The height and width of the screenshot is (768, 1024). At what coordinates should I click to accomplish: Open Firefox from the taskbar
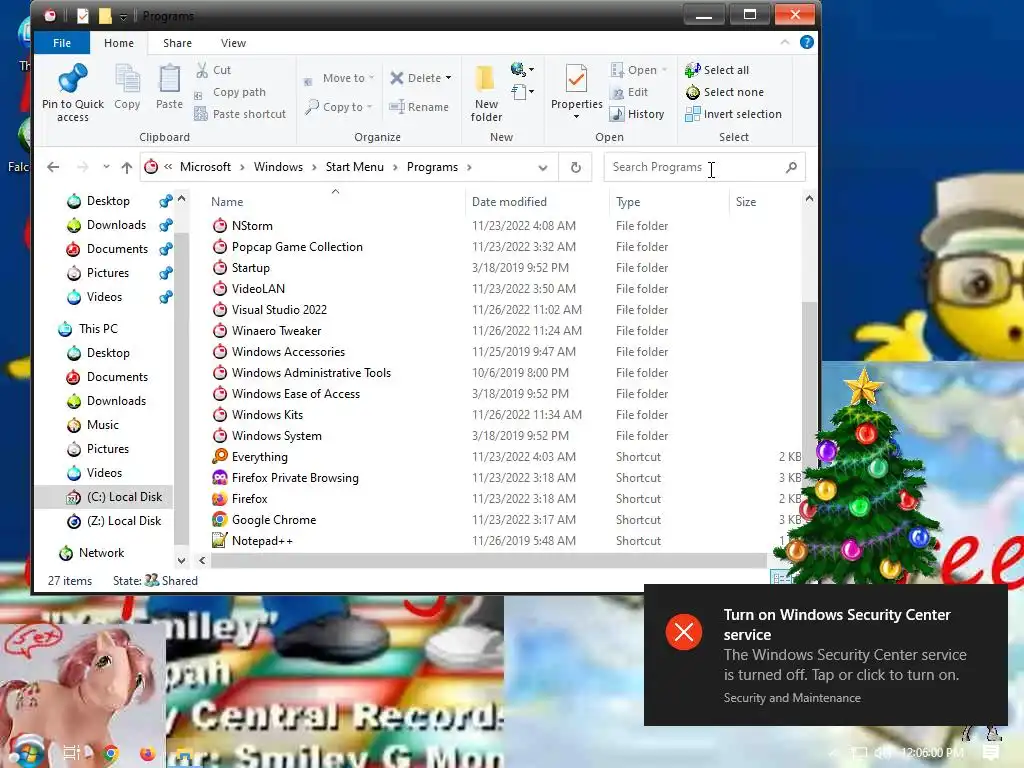pos(148,753)
